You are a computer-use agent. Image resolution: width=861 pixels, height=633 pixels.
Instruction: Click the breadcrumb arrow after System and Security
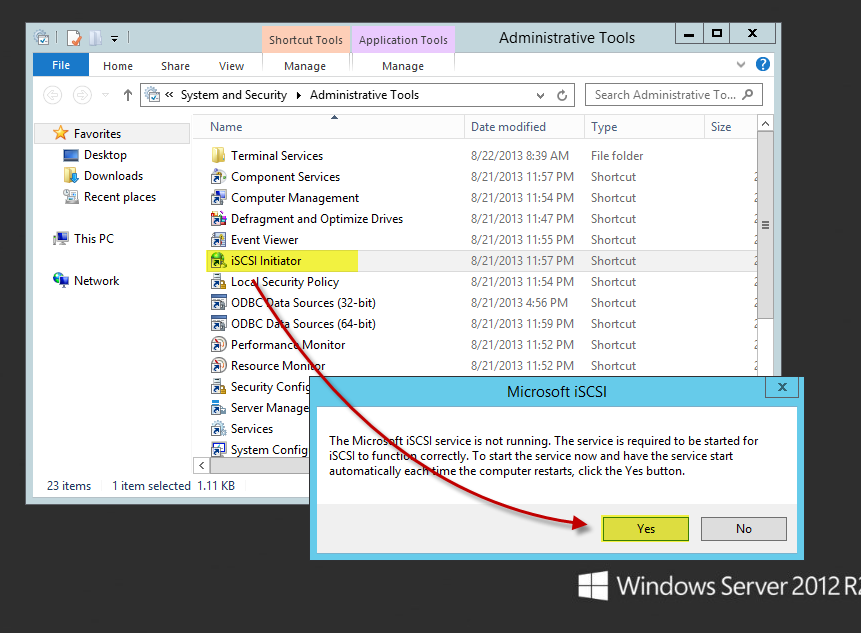click(299, 96)
